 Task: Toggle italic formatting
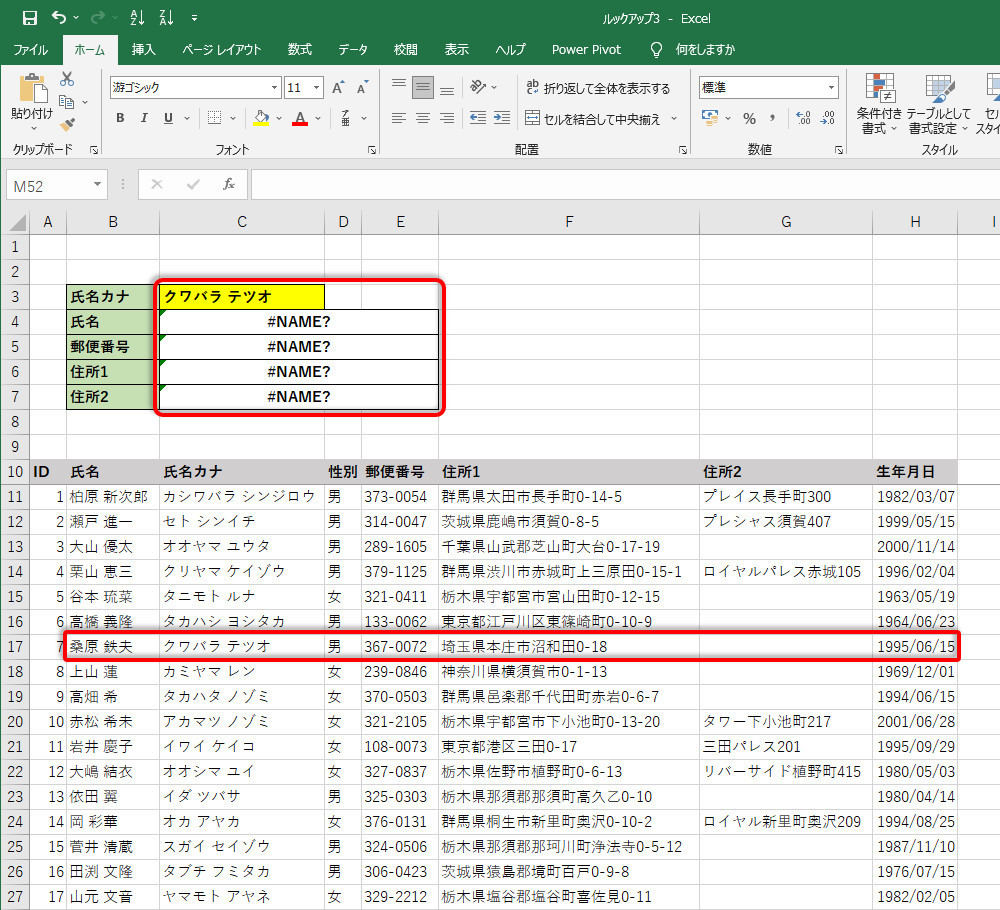144,118
